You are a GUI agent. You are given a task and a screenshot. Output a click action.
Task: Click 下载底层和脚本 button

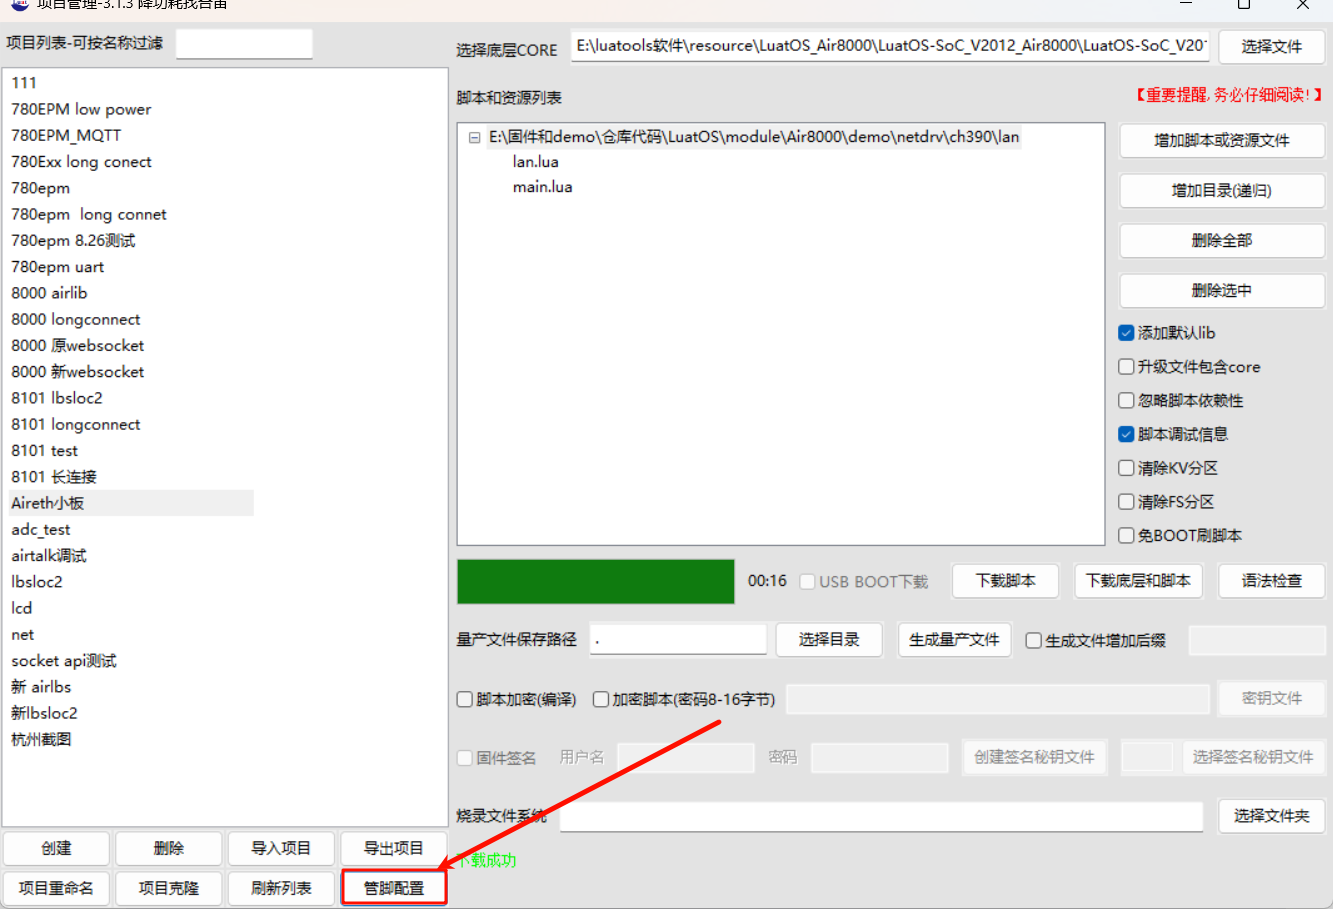click(1138, 581)
